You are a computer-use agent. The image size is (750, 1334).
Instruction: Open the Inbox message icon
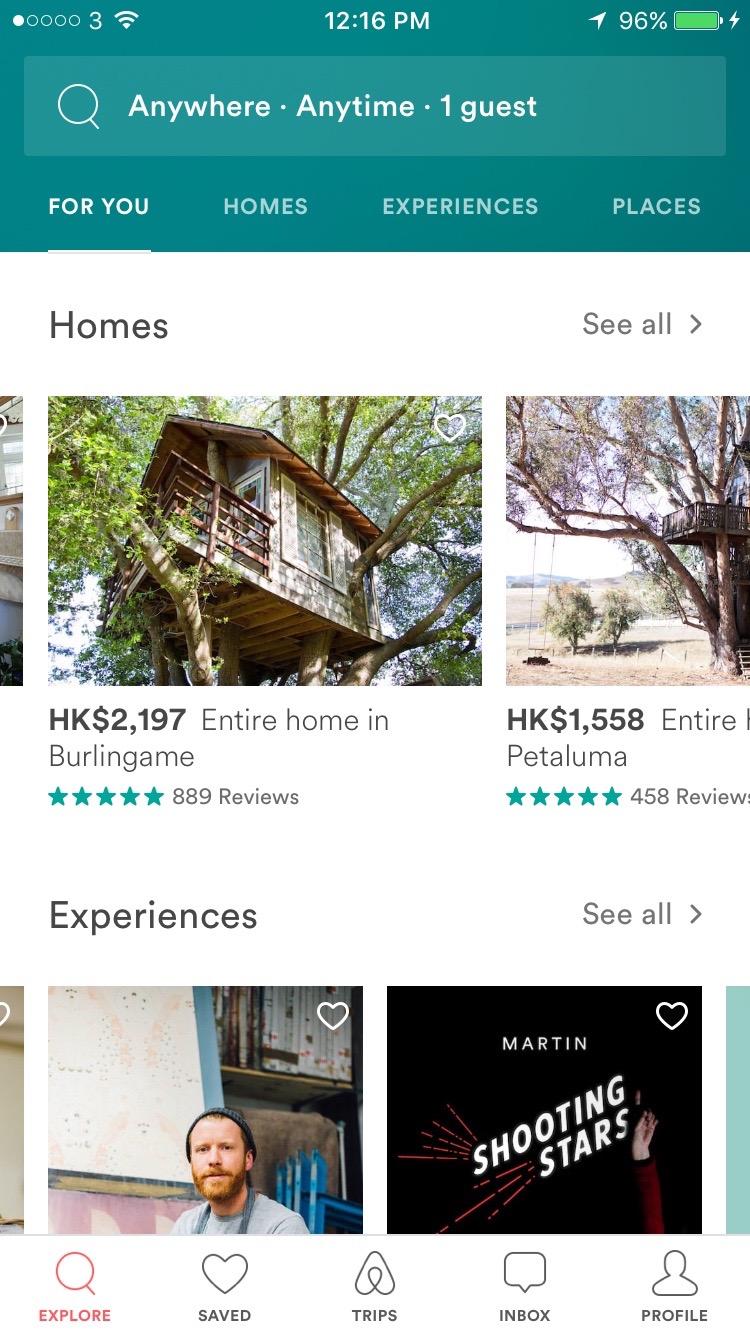point(524,1274)
